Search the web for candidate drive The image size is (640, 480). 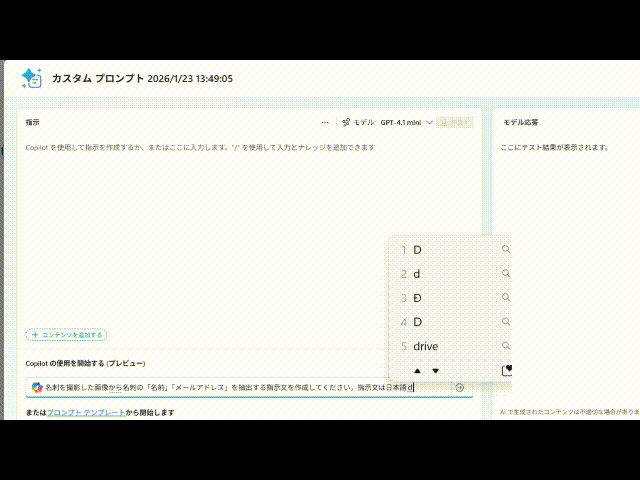pyautogui.click(x=506, y=346)
